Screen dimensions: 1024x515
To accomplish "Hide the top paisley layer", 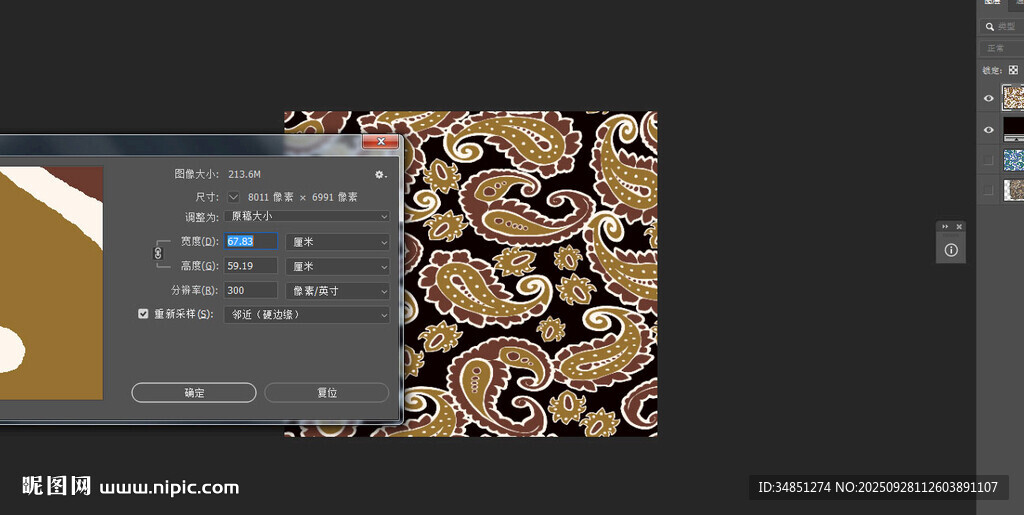I will coord(989,98).
